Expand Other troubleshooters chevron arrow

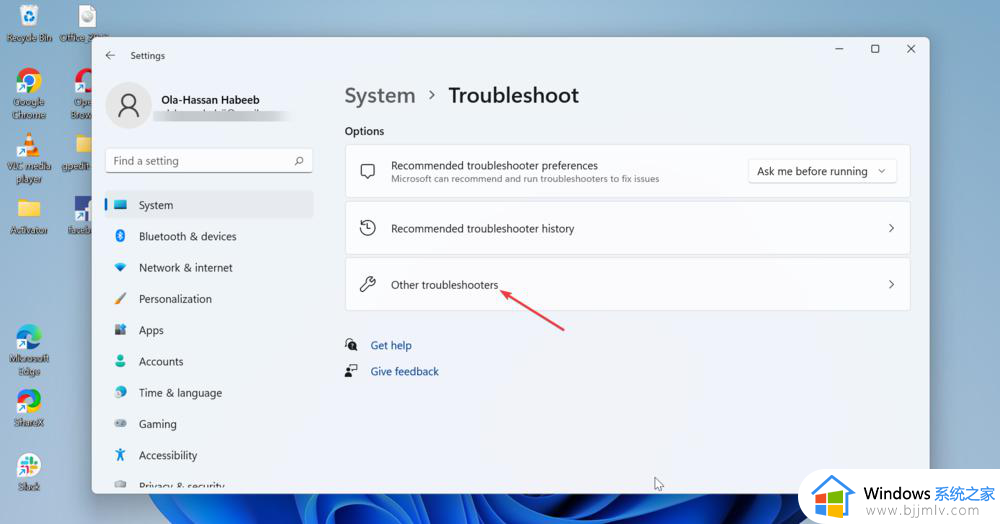891,284
